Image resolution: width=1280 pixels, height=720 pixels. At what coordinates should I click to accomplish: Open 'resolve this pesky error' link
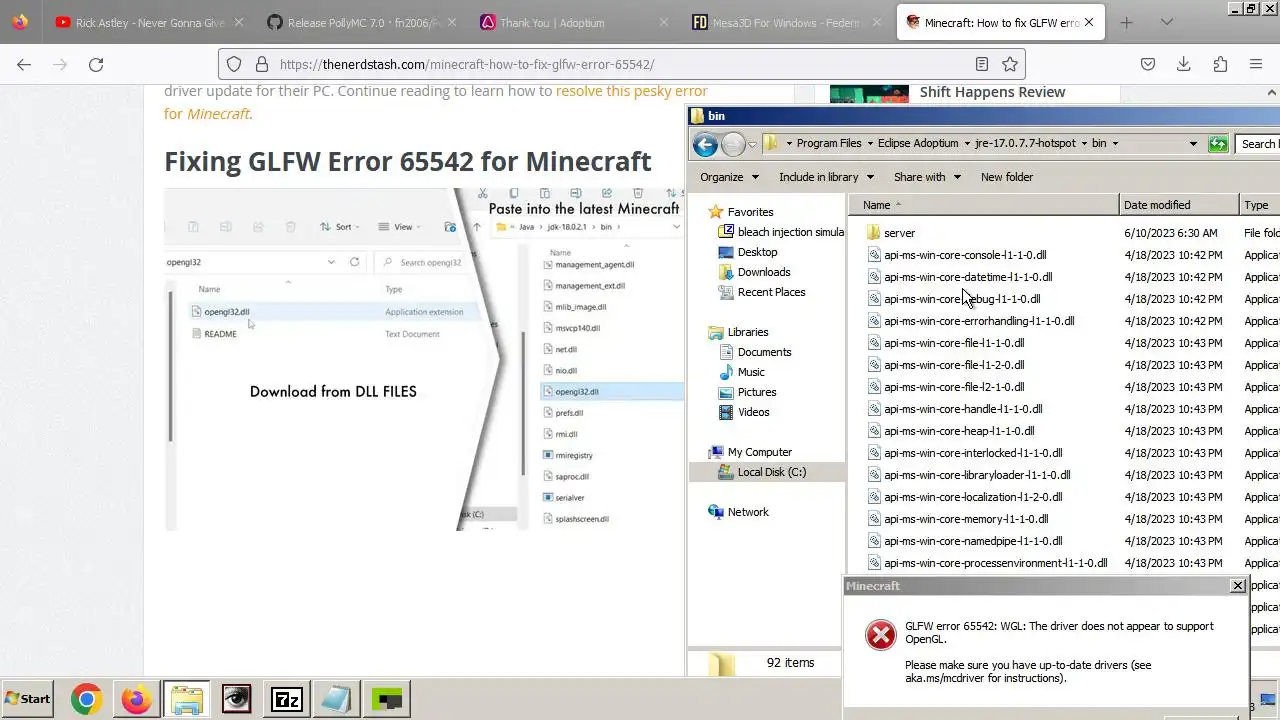632,90
